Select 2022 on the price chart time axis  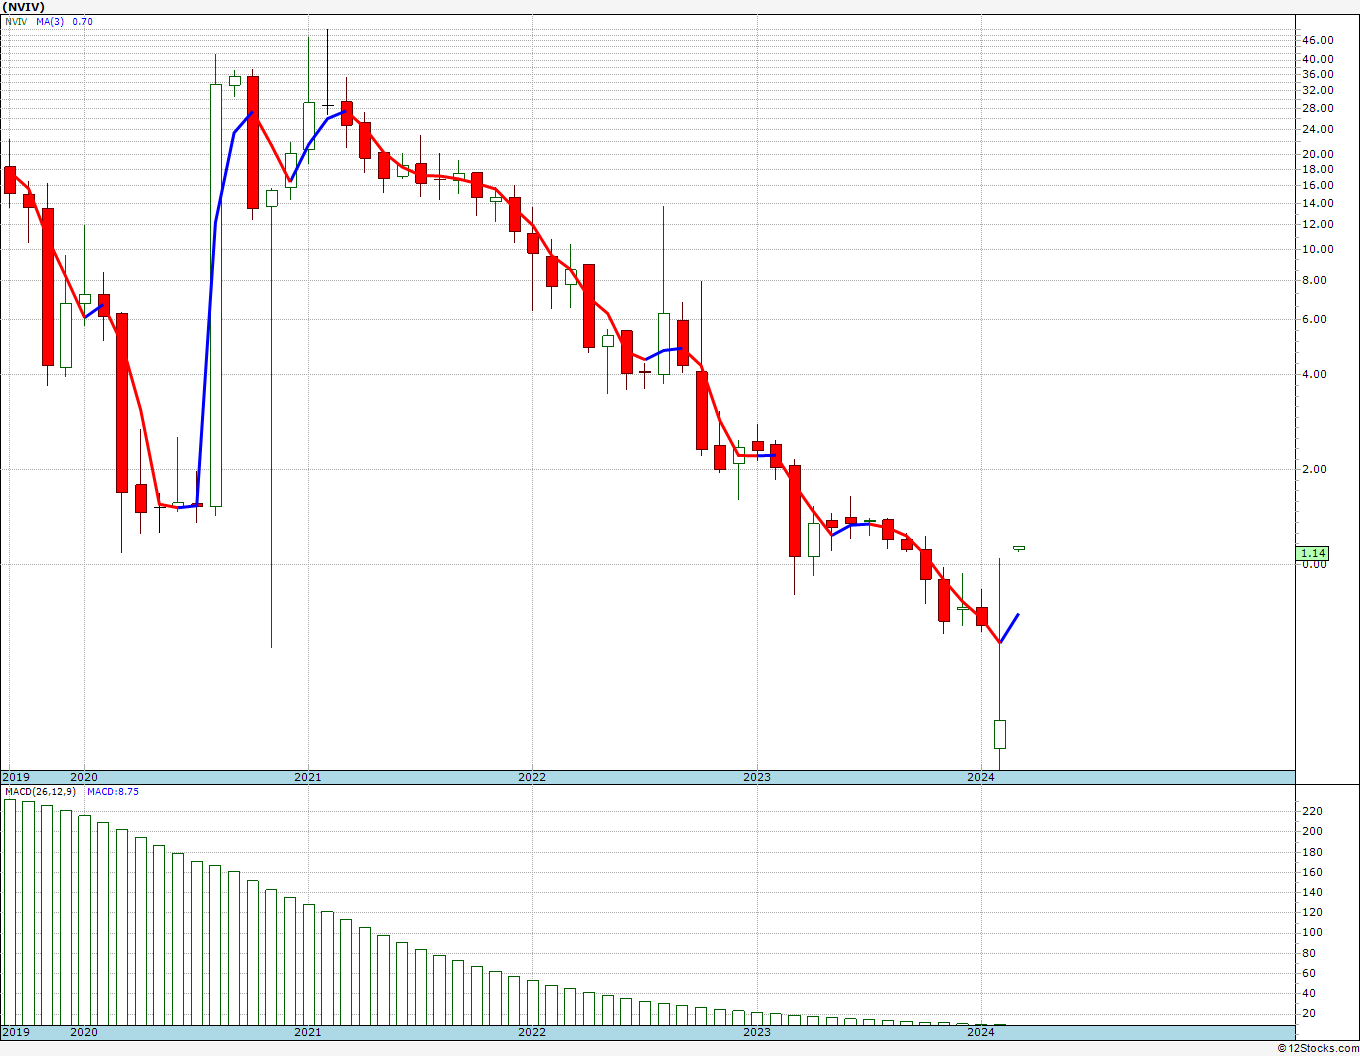(532, 777)
